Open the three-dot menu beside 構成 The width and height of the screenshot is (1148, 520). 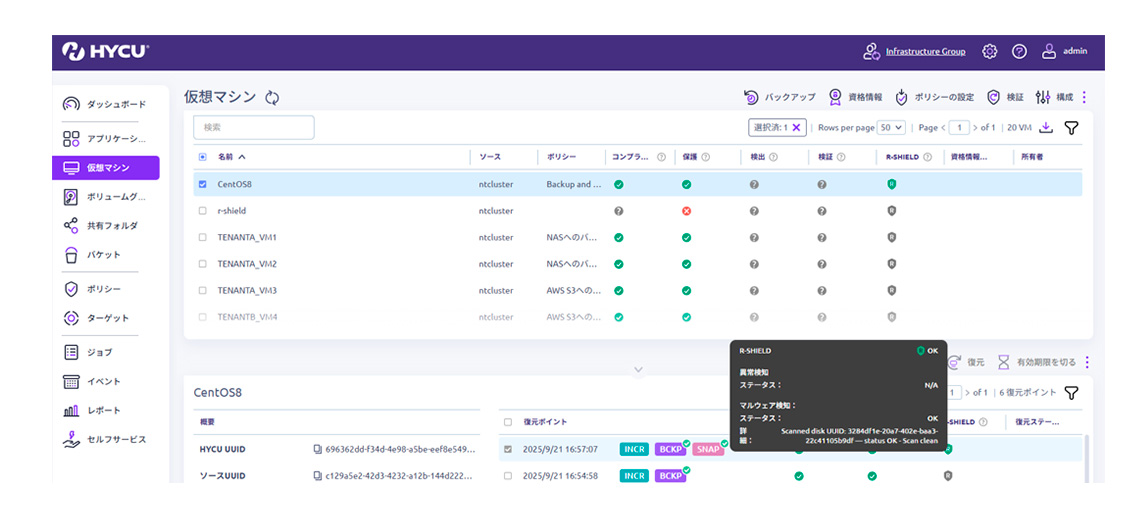click(x=1084, y=97)
